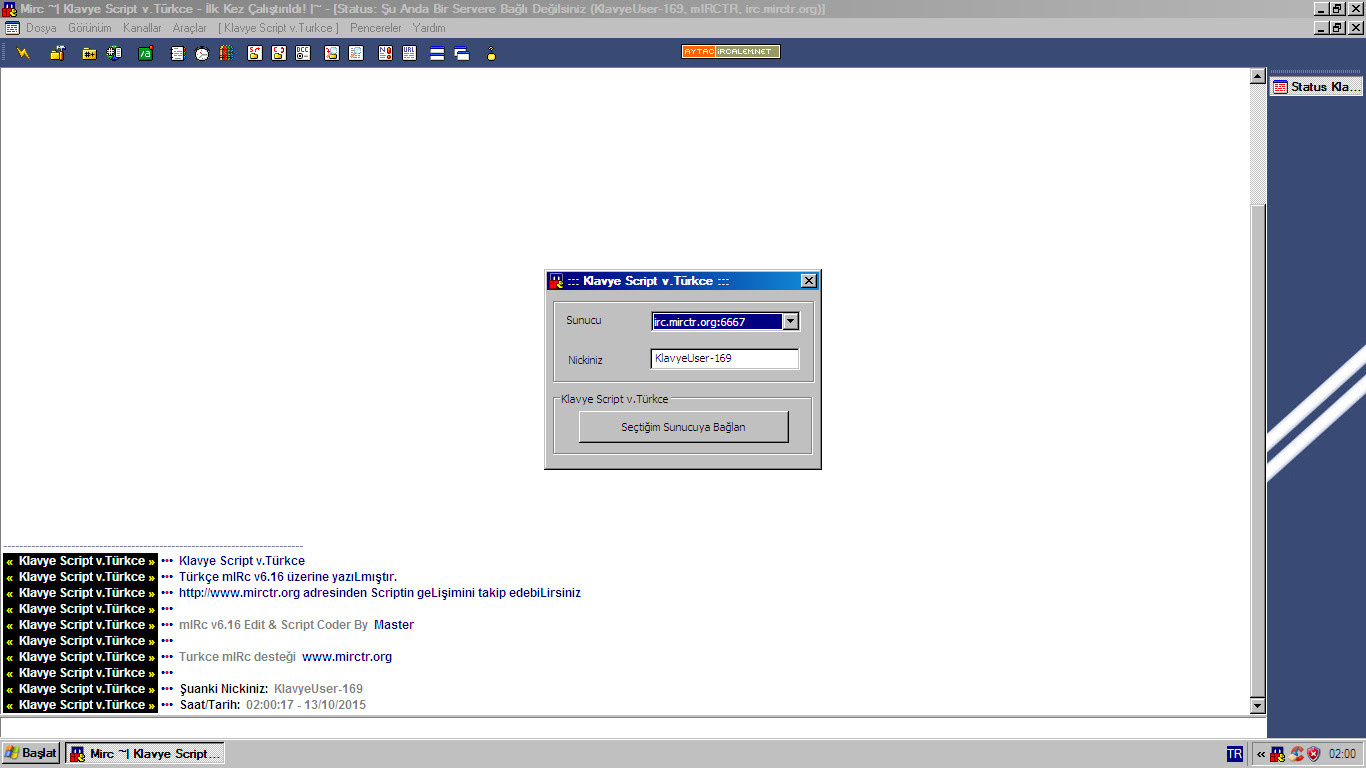Open Log Files magnifier icon
Viewport: 1366px width, 768px height.
356,53
